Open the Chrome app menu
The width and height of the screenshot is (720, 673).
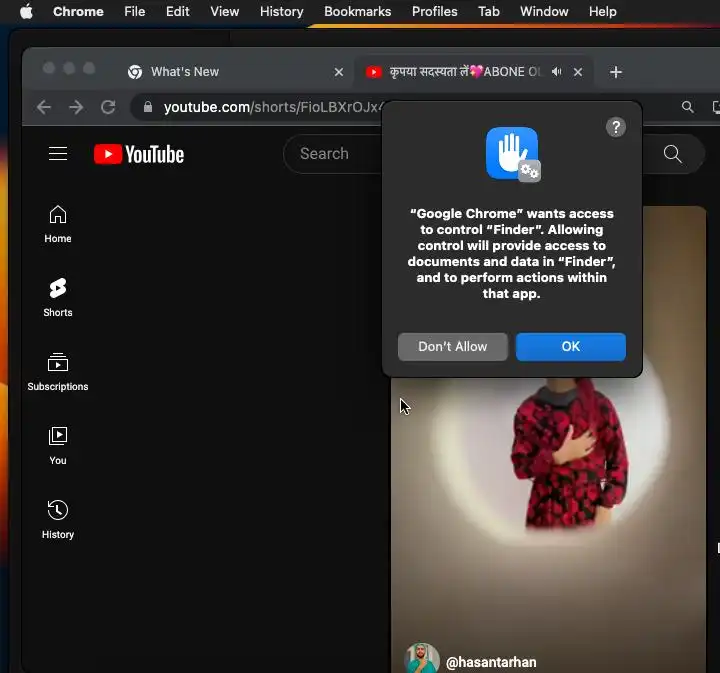pos(78,11)
